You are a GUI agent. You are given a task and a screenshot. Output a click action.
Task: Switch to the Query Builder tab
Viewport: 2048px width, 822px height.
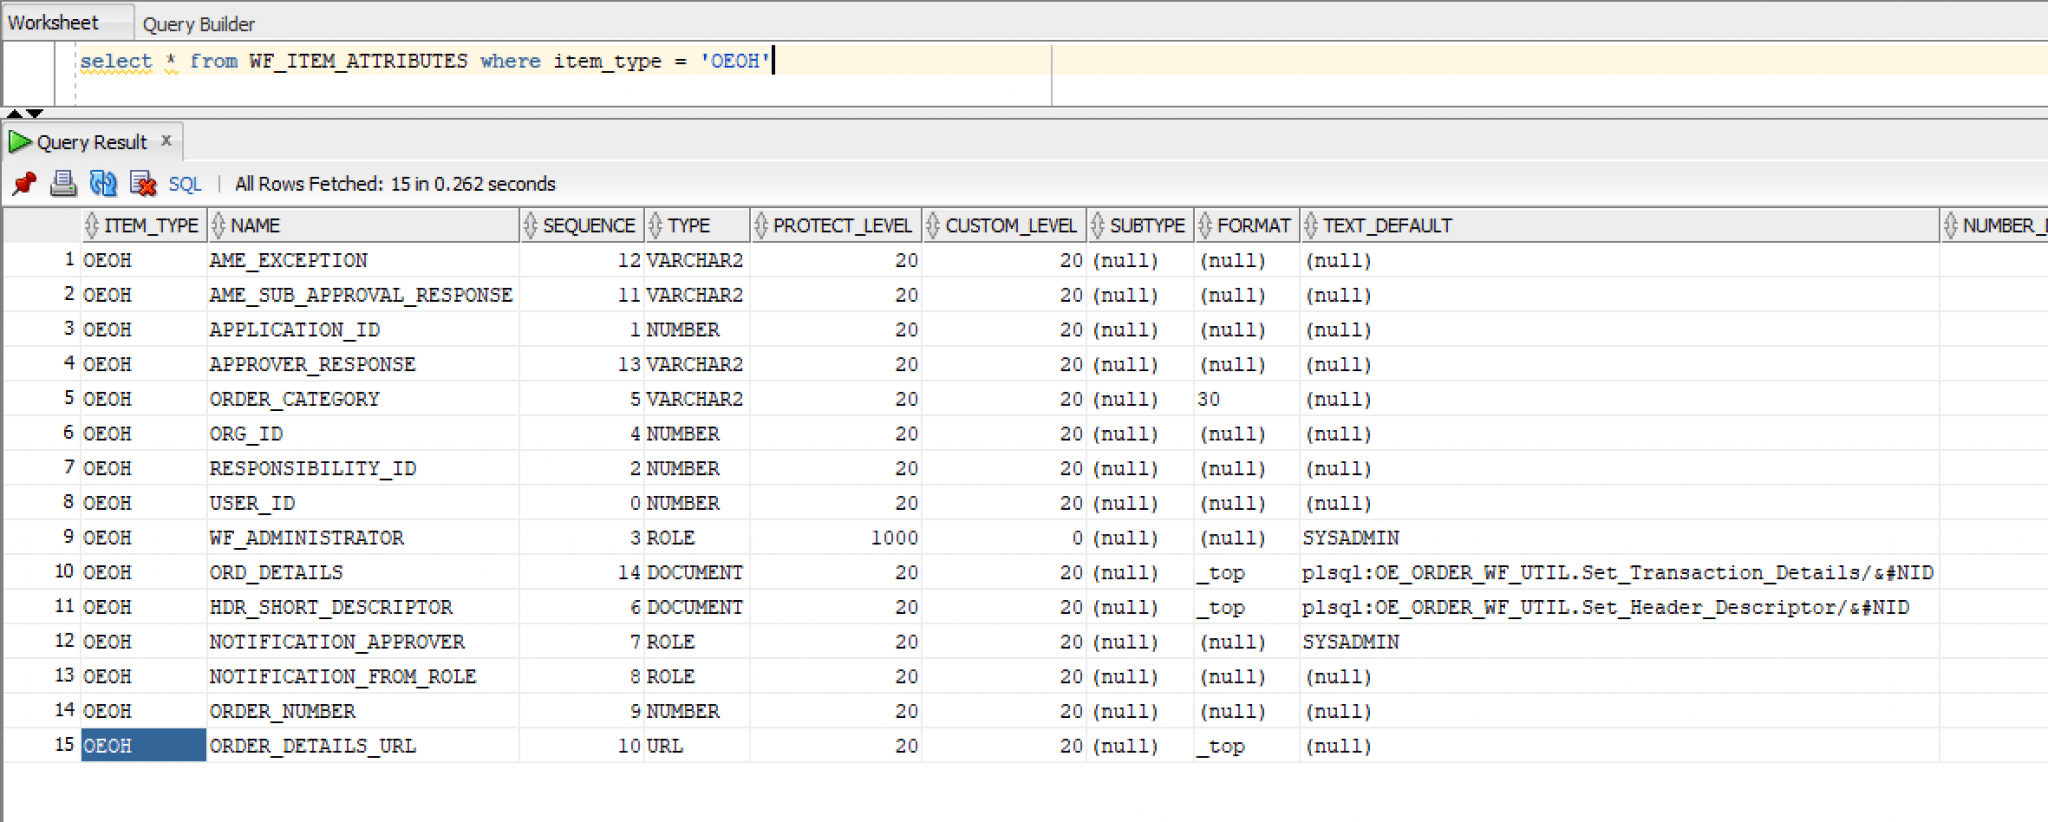tap(198, 24)
